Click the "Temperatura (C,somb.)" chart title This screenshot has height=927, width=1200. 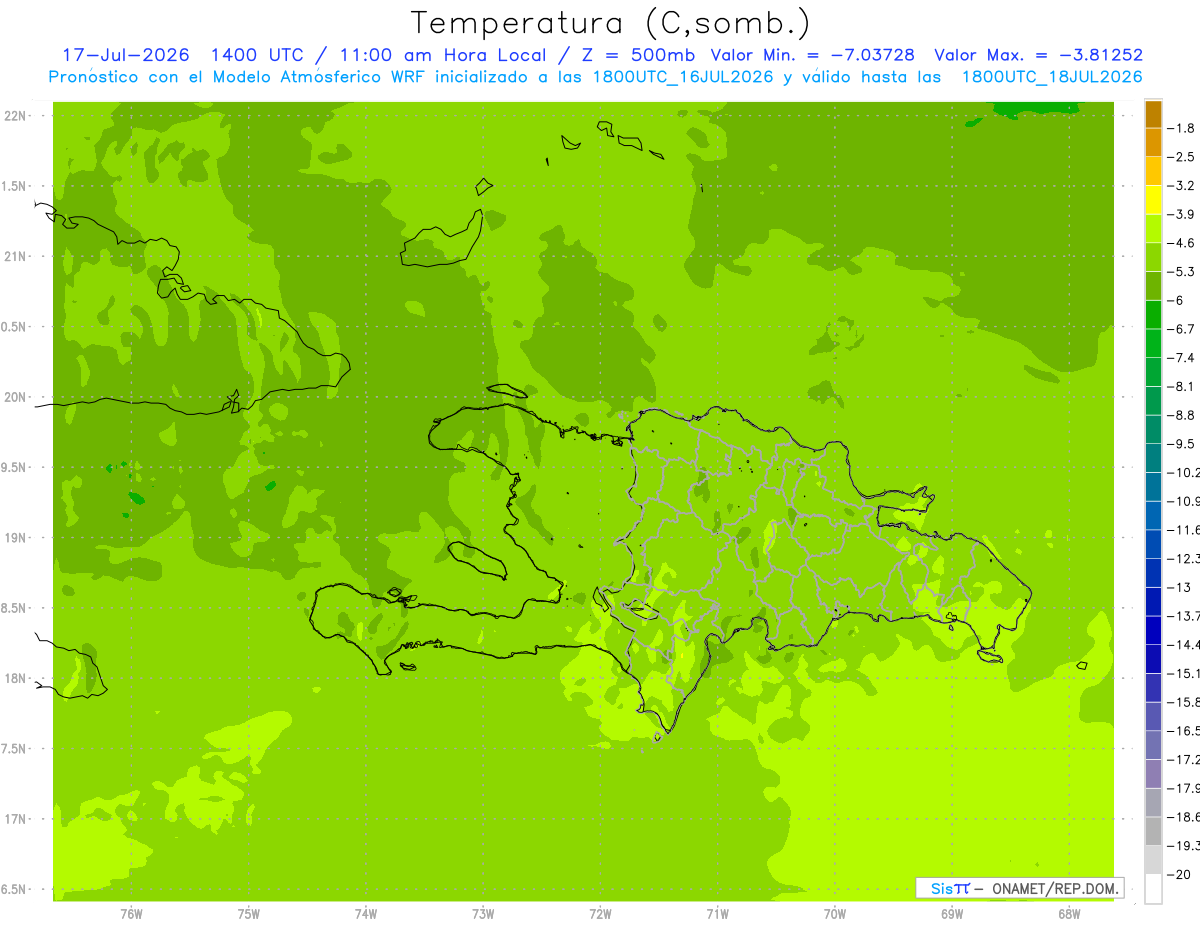click(x=611, y=22)
